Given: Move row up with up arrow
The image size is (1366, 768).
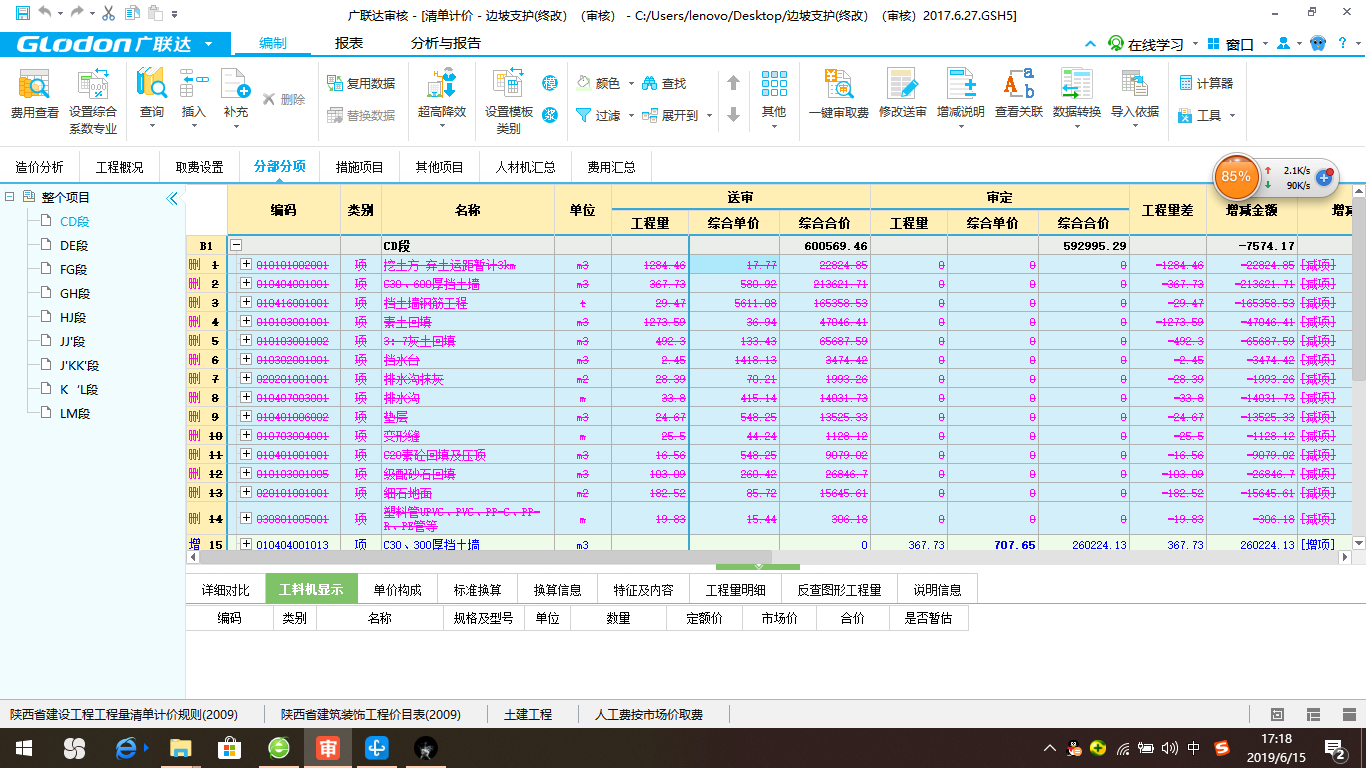Looking at the screenshot, I should (x=733, y=83).
